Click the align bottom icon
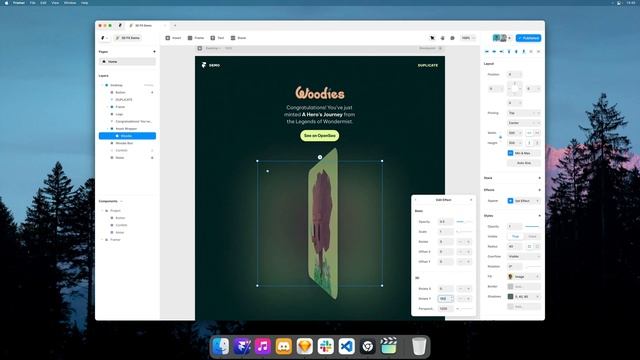 pyautogui.click(x=524, y=52)
